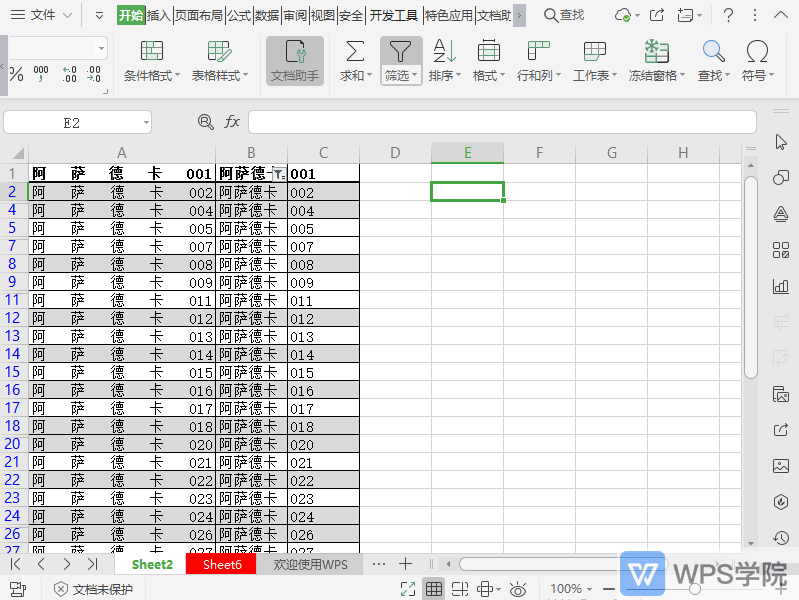Click the 筛选 filter funnel icon
Viewport: 799px width, 600px height.
(400, 51)
